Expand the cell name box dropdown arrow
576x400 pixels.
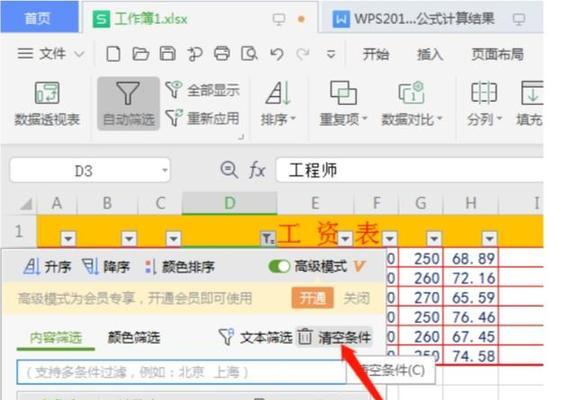[x=165, y=170]
